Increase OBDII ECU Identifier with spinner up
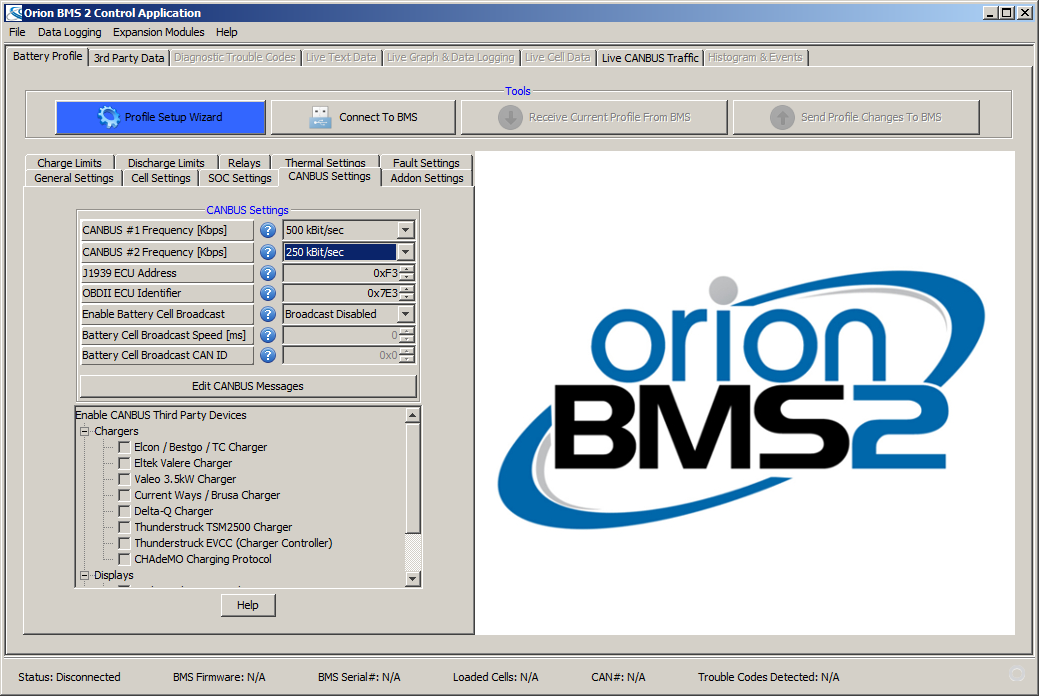The width and height of the screenshot is (1039, 696). (407, 289)
